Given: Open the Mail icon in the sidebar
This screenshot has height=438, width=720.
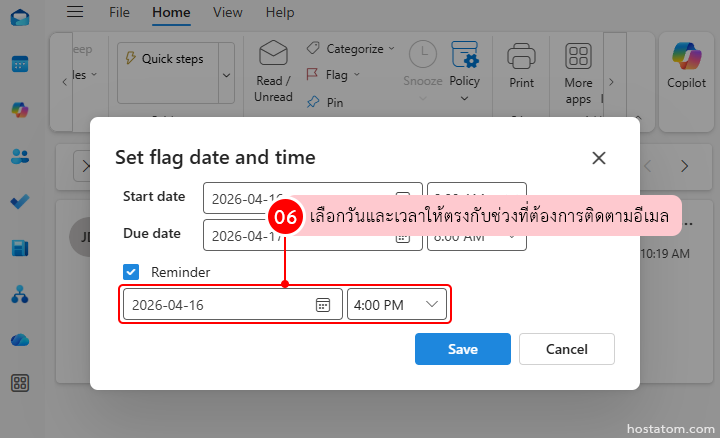Looking at the screenshot, I should coord(20,18).
